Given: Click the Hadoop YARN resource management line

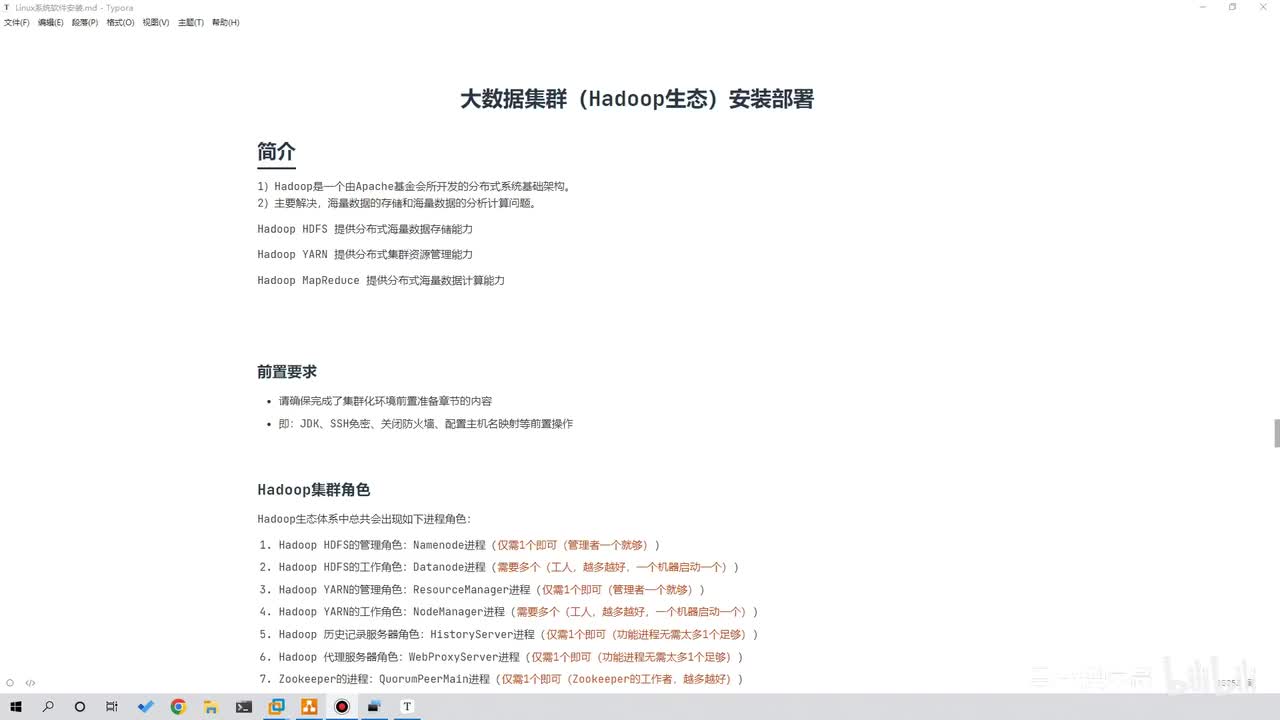Looking at the screenshot, I should [x=365, y=254].
